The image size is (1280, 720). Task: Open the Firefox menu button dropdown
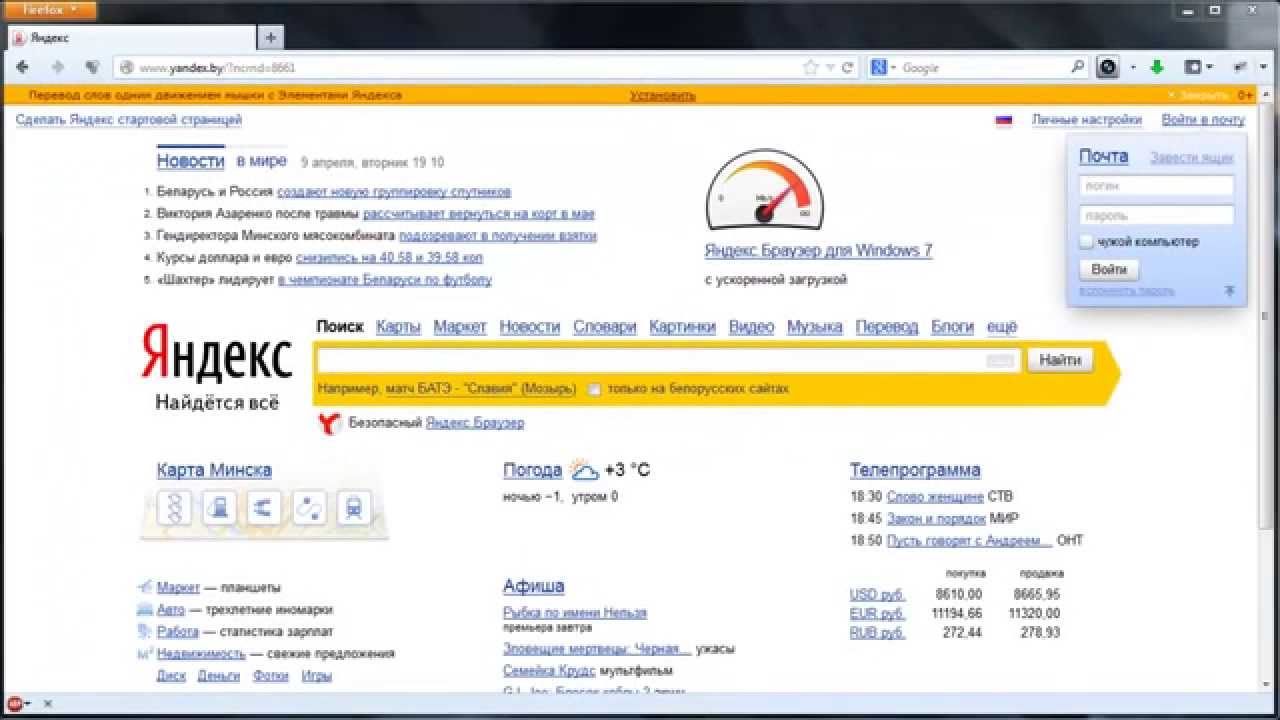pyautogui.click(x=52, y=10)
